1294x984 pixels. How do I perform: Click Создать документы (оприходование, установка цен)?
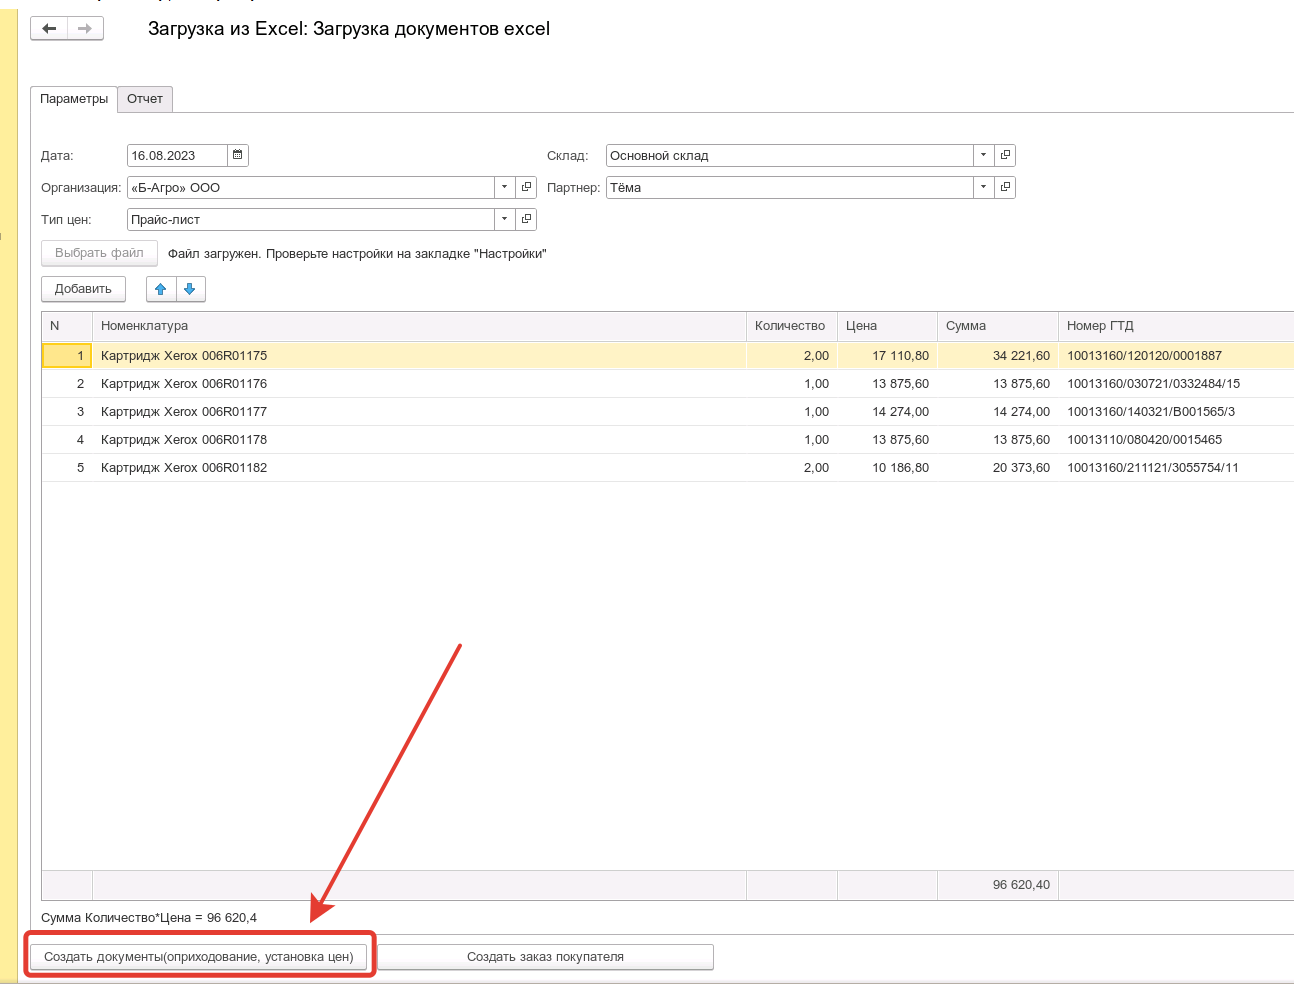[199, 957]
